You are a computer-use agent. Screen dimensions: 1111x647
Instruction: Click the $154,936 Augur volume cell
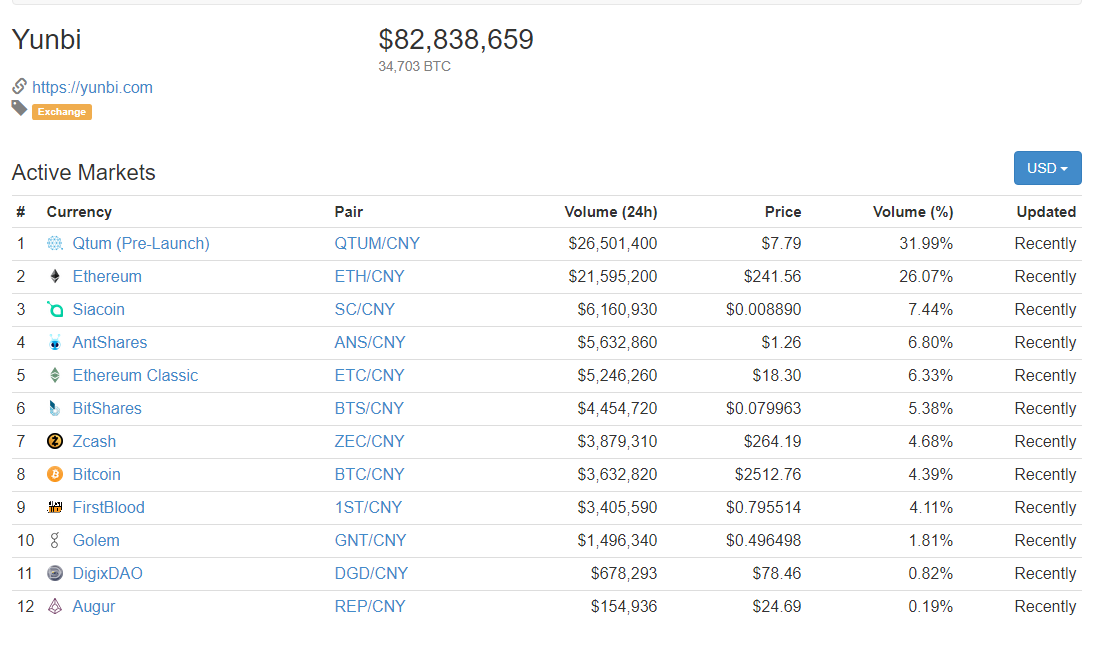click(624, 606)
